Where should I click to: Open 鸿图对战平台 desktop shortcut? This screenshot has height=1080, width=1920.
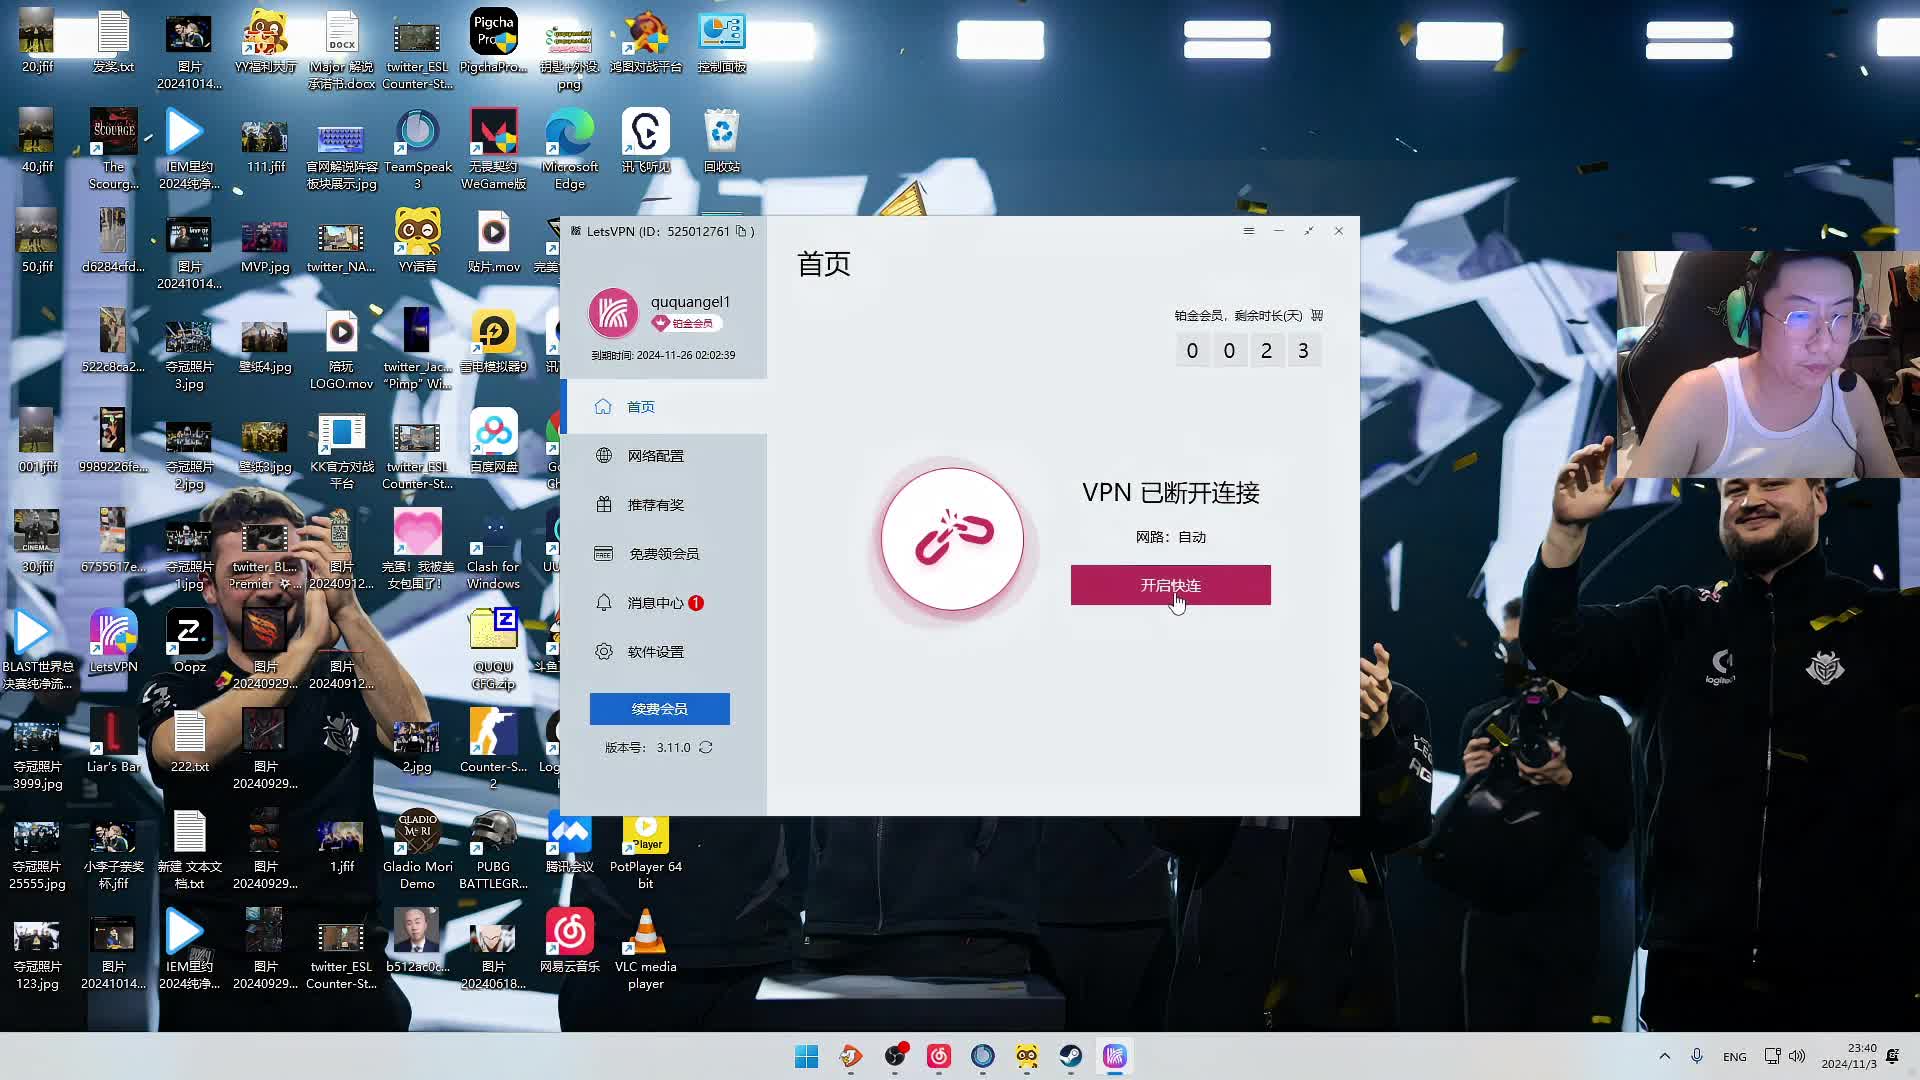click(645, 42)
